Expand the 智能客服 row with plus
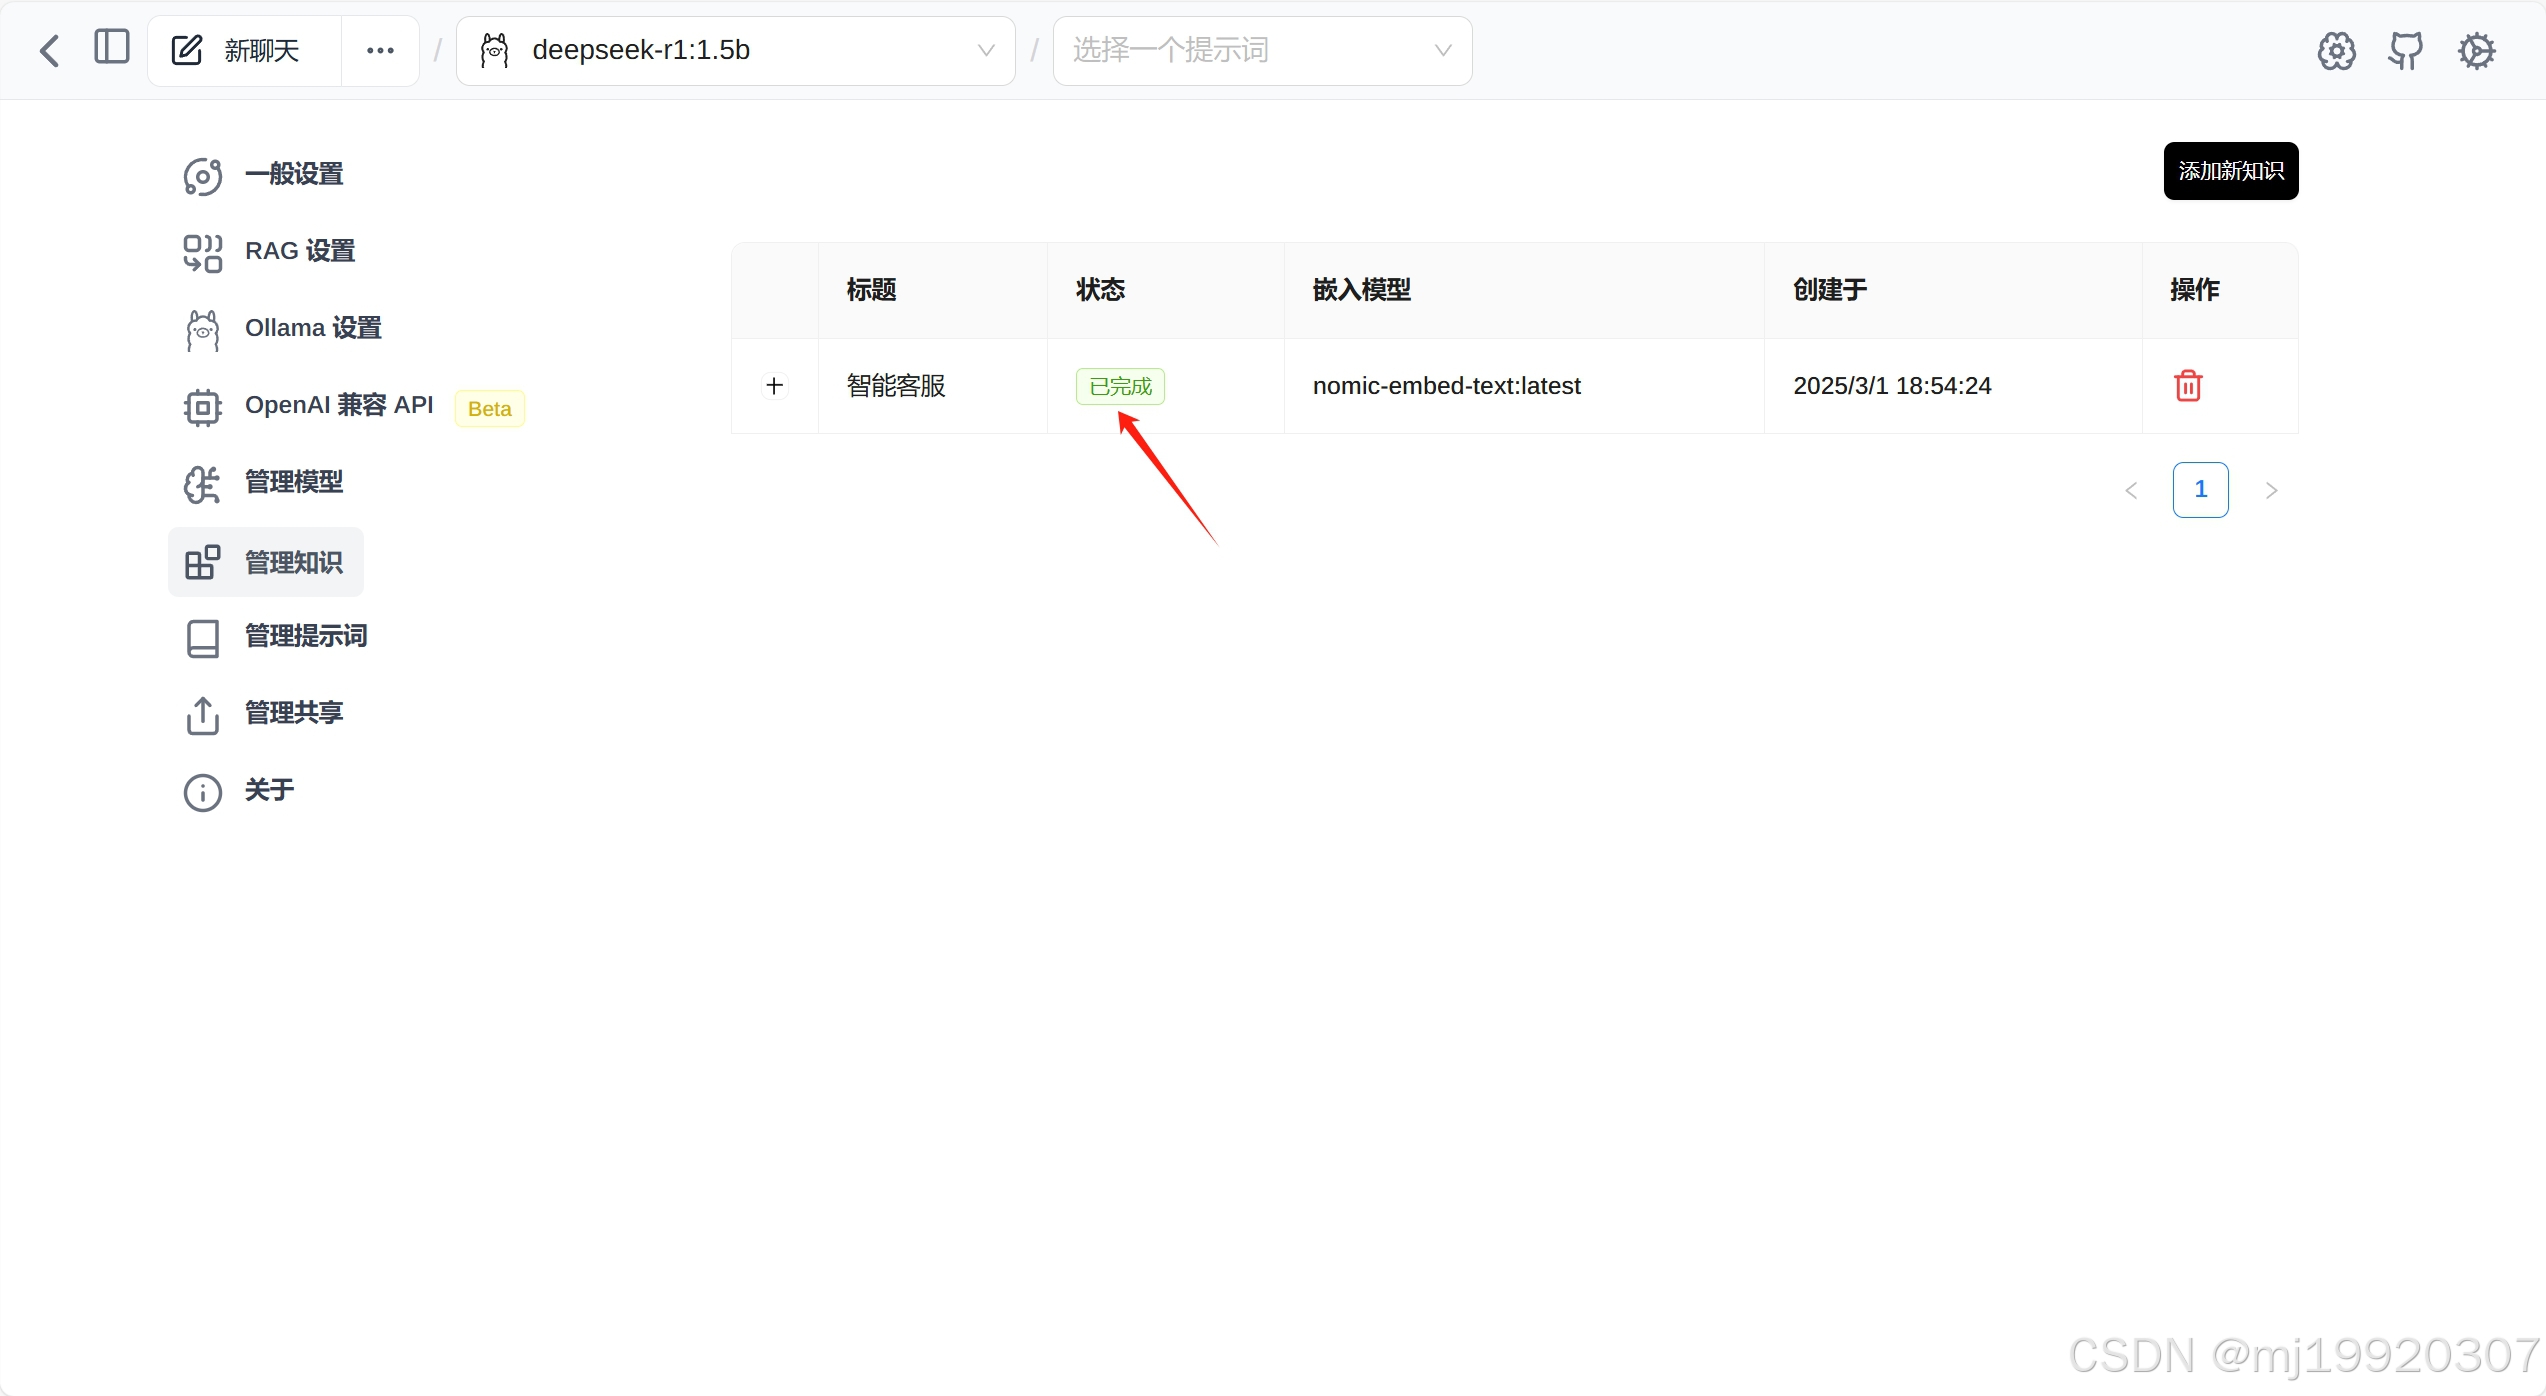Image resolution: width=2546 pixels, height=1396 pixels. tap(774, 386)
